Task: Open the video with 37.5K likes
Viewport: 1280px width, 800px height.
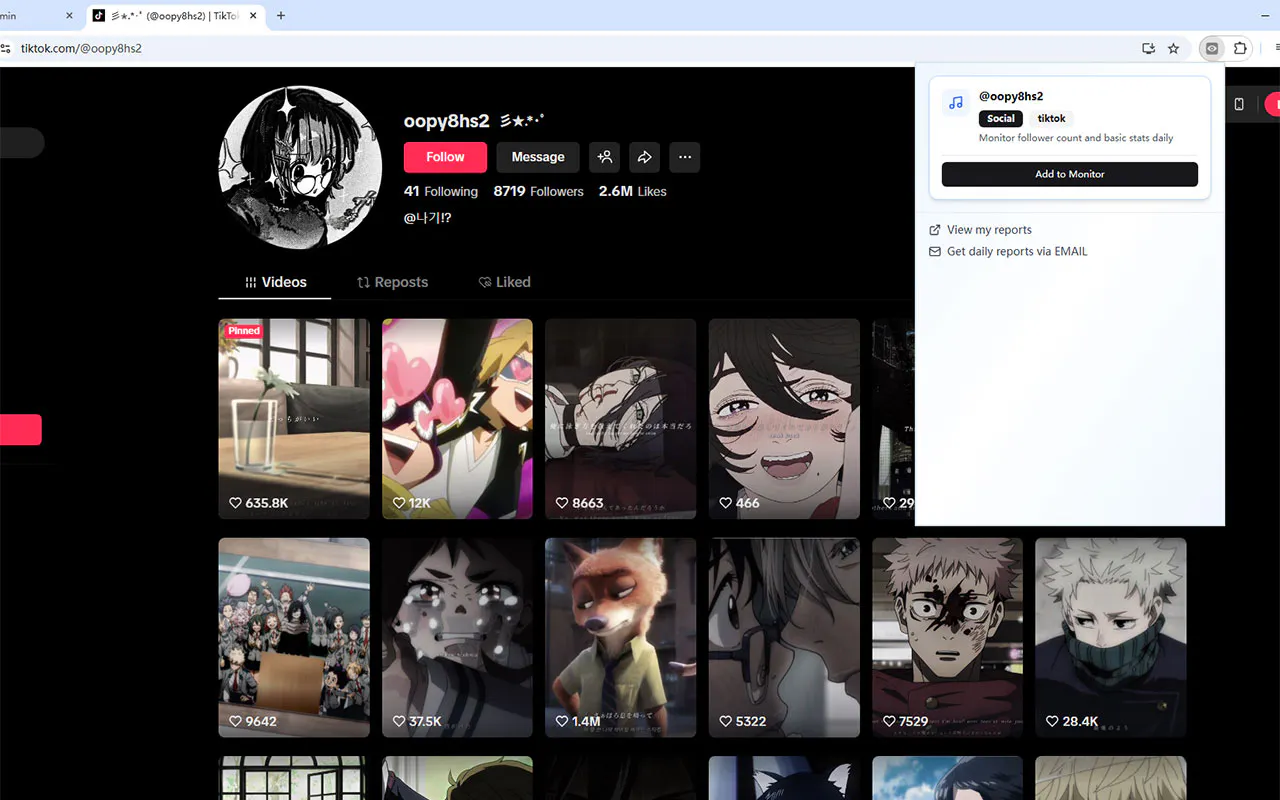Action: coord(457,638)
